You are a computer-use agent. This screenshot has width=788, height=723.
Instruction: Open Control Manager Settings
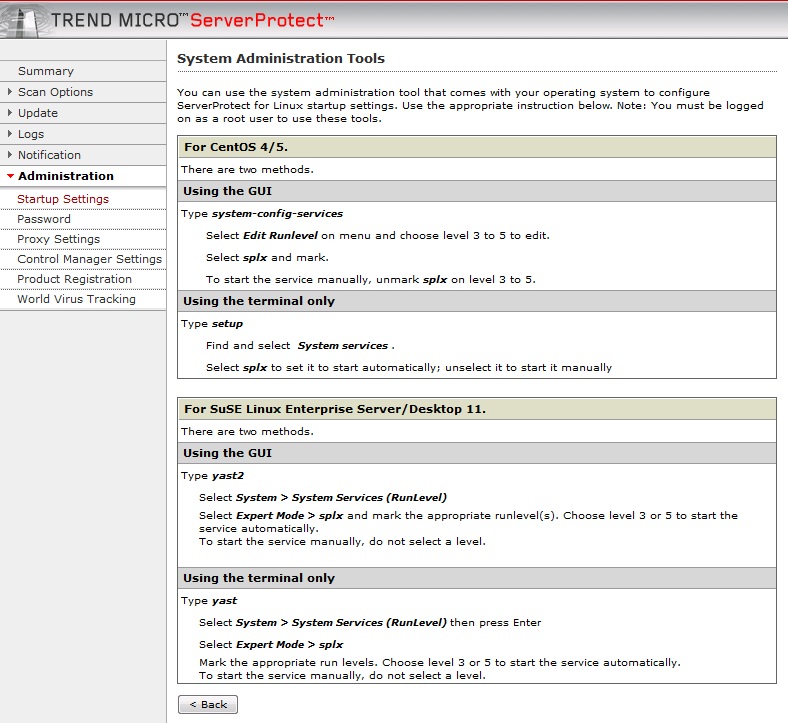89,259
